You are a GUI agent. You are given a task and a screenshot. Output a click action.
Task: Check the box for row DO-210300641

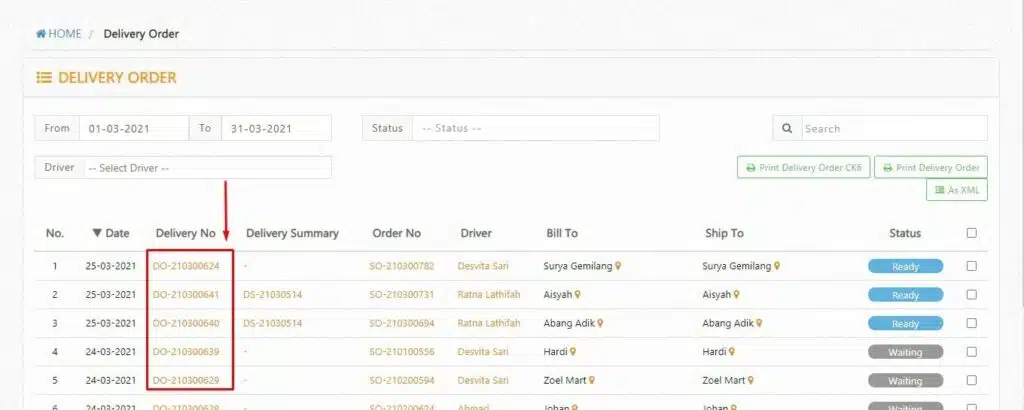(x=972, y=294)
